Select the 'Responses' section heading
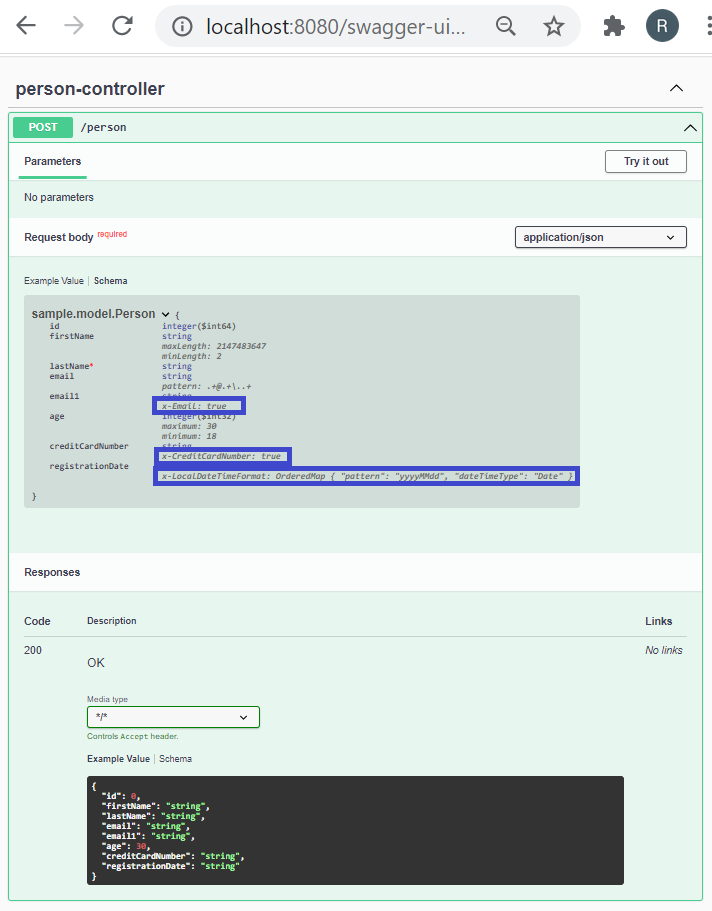 [52, 572]
